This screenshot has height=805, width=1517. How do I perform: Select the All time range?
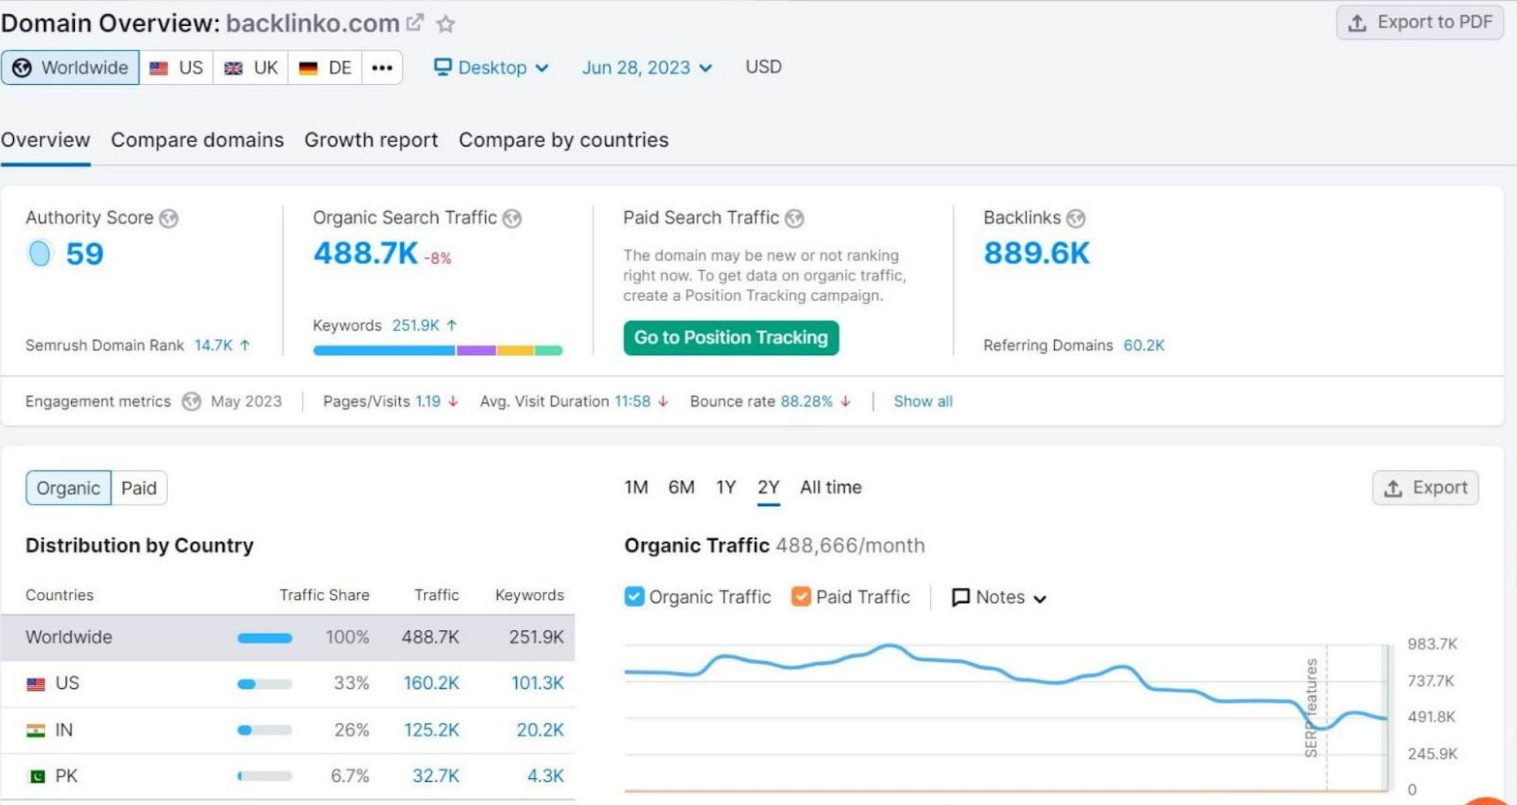[x=830, y=487]
